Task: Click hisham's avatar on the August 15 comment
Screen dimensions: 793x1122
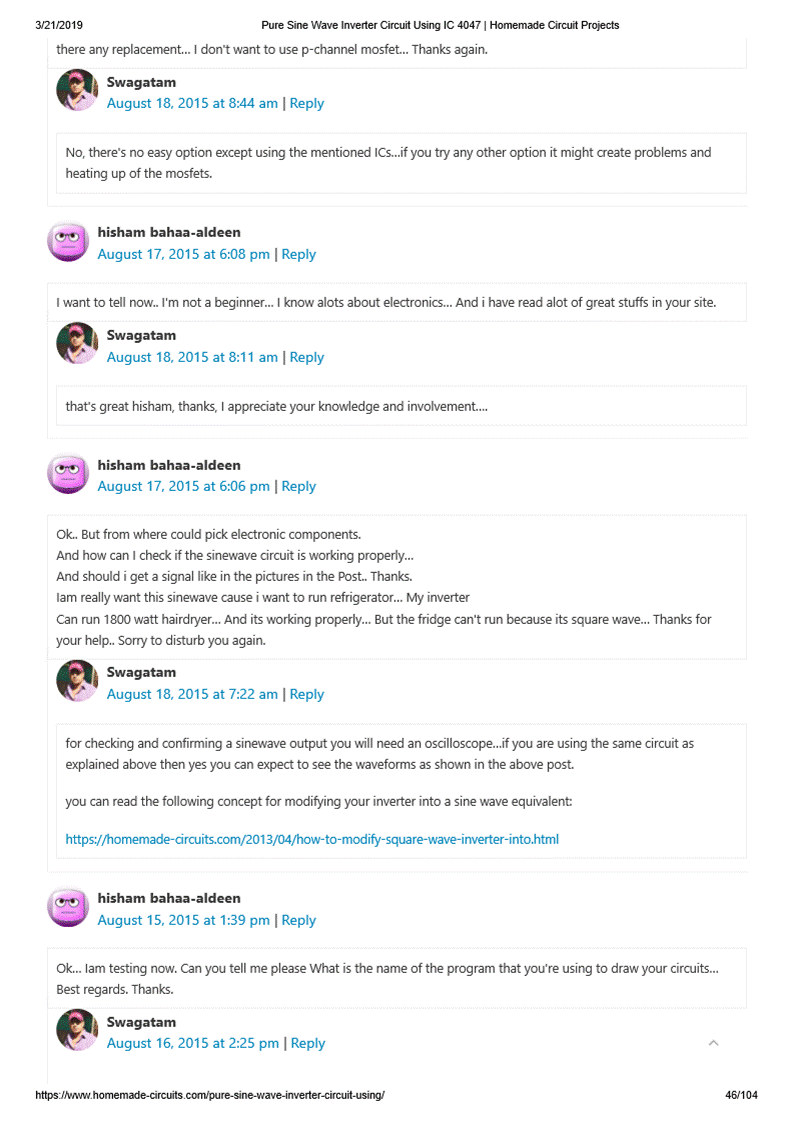Action: click(x=68, y=907)
